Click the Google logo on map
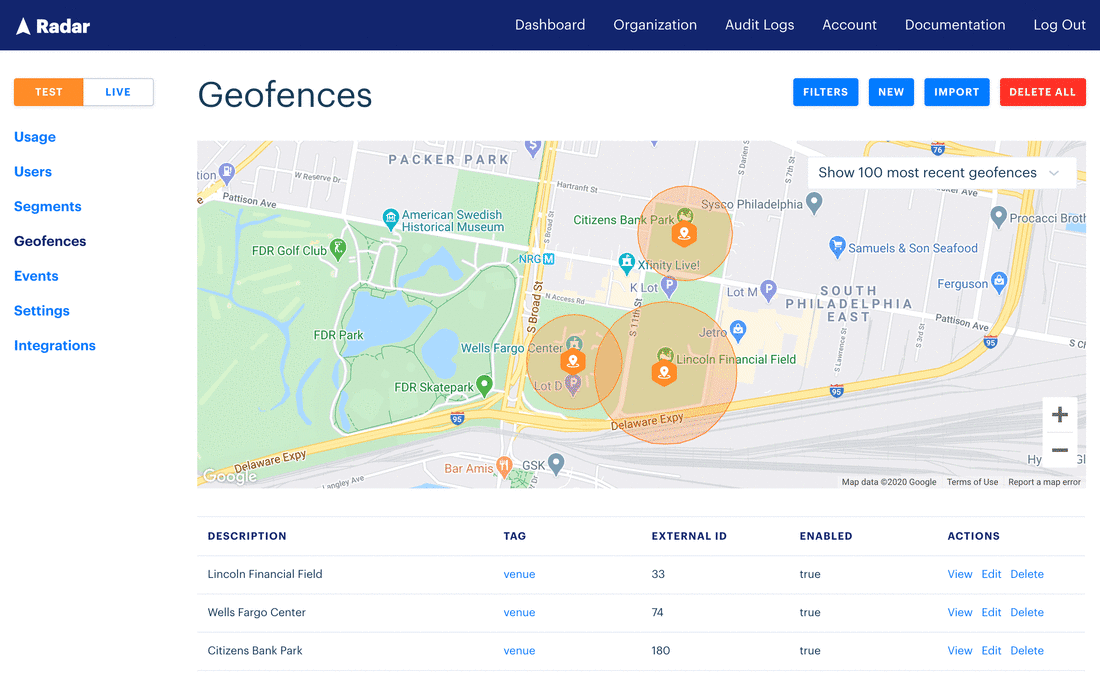 229,476
